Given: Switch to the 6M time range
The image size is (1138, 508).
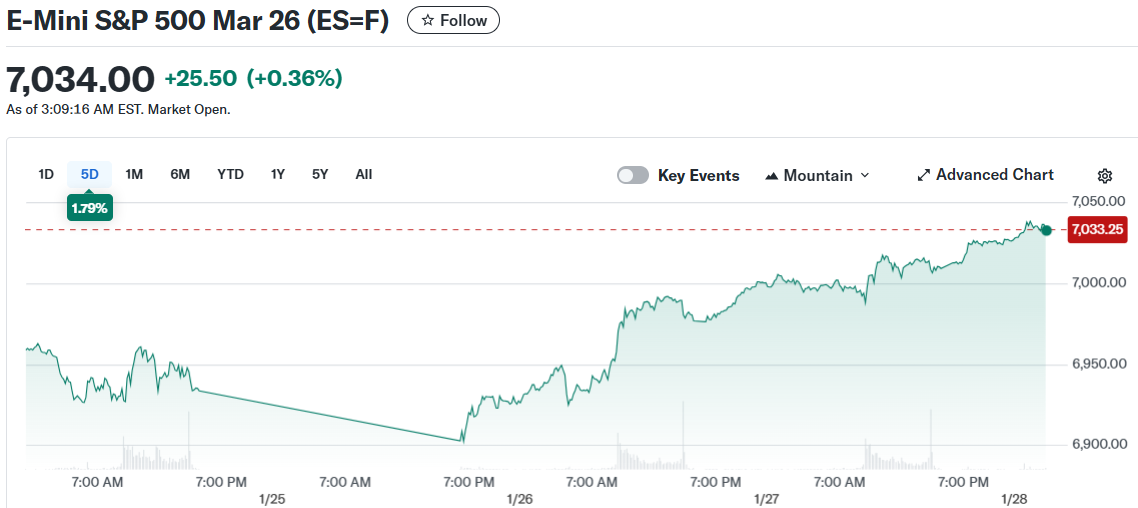Looking at the screenshot, I should point(180,174).
